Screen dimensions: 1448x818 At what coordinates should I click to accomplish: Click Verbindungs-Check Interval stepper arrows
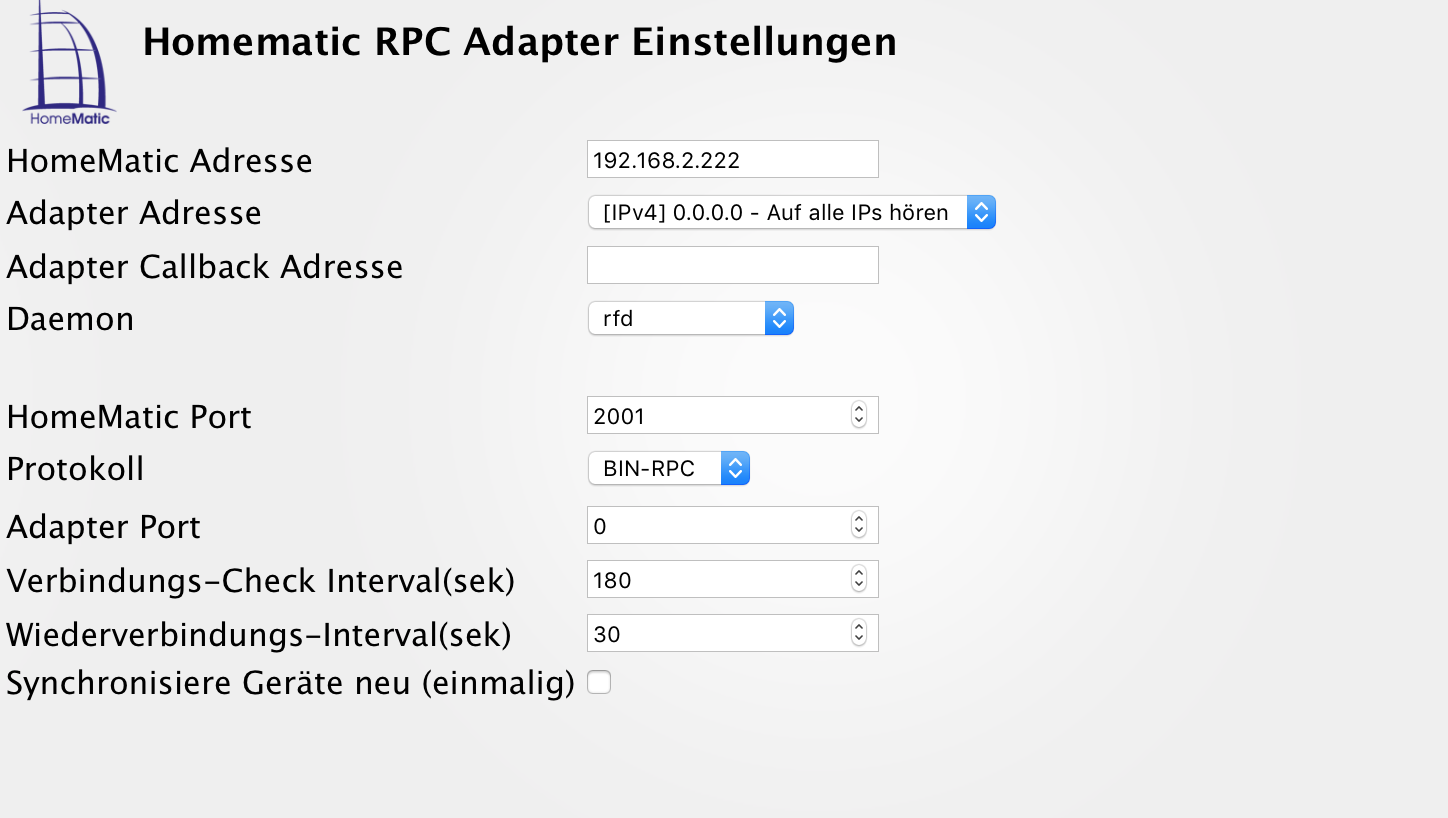coord(859,579)
